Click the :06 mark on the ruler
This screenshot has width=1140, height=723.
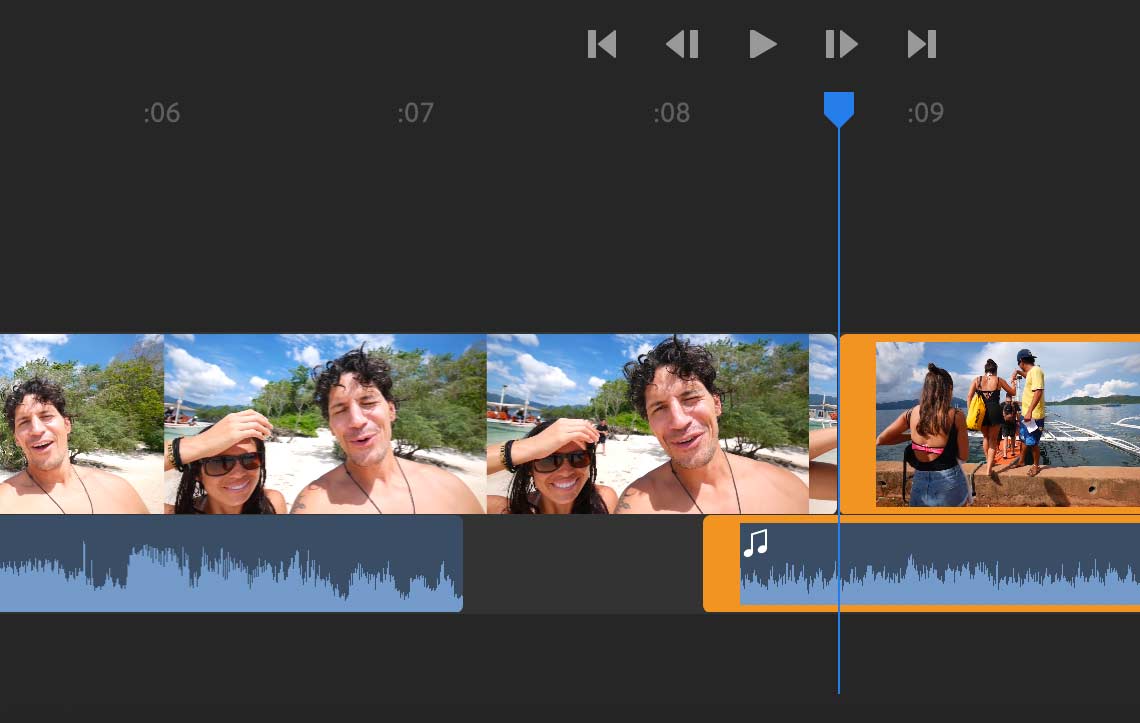pyautogui.click(x=161, y=113)
